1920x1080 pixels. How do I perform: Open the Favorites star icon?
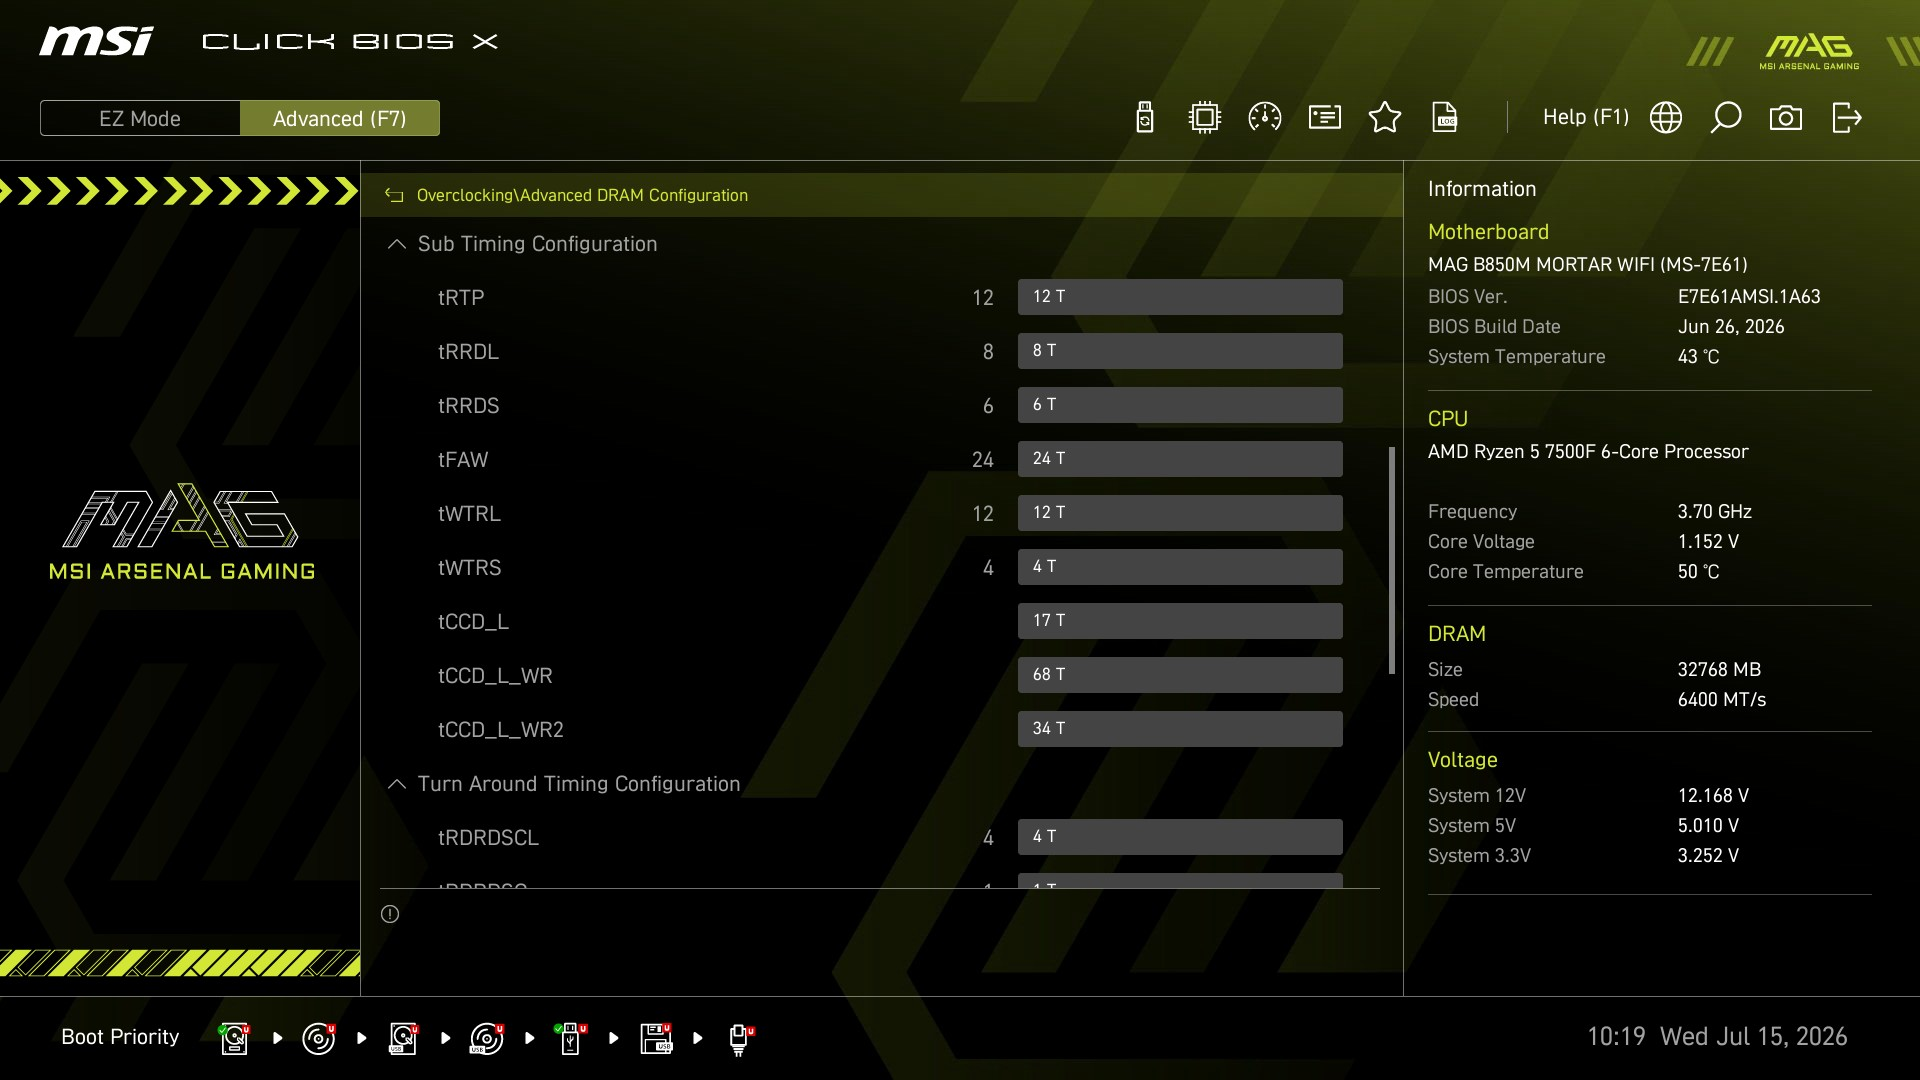[1385, 118]
